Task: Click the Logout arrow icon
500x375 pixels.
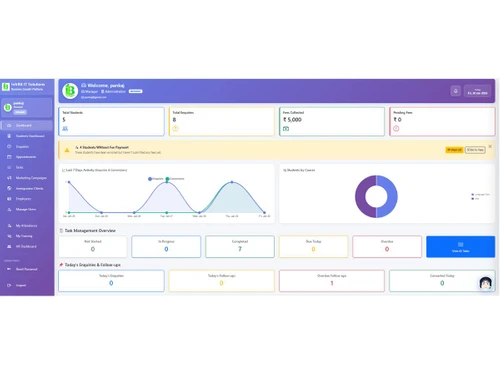Action: (9, 285)
